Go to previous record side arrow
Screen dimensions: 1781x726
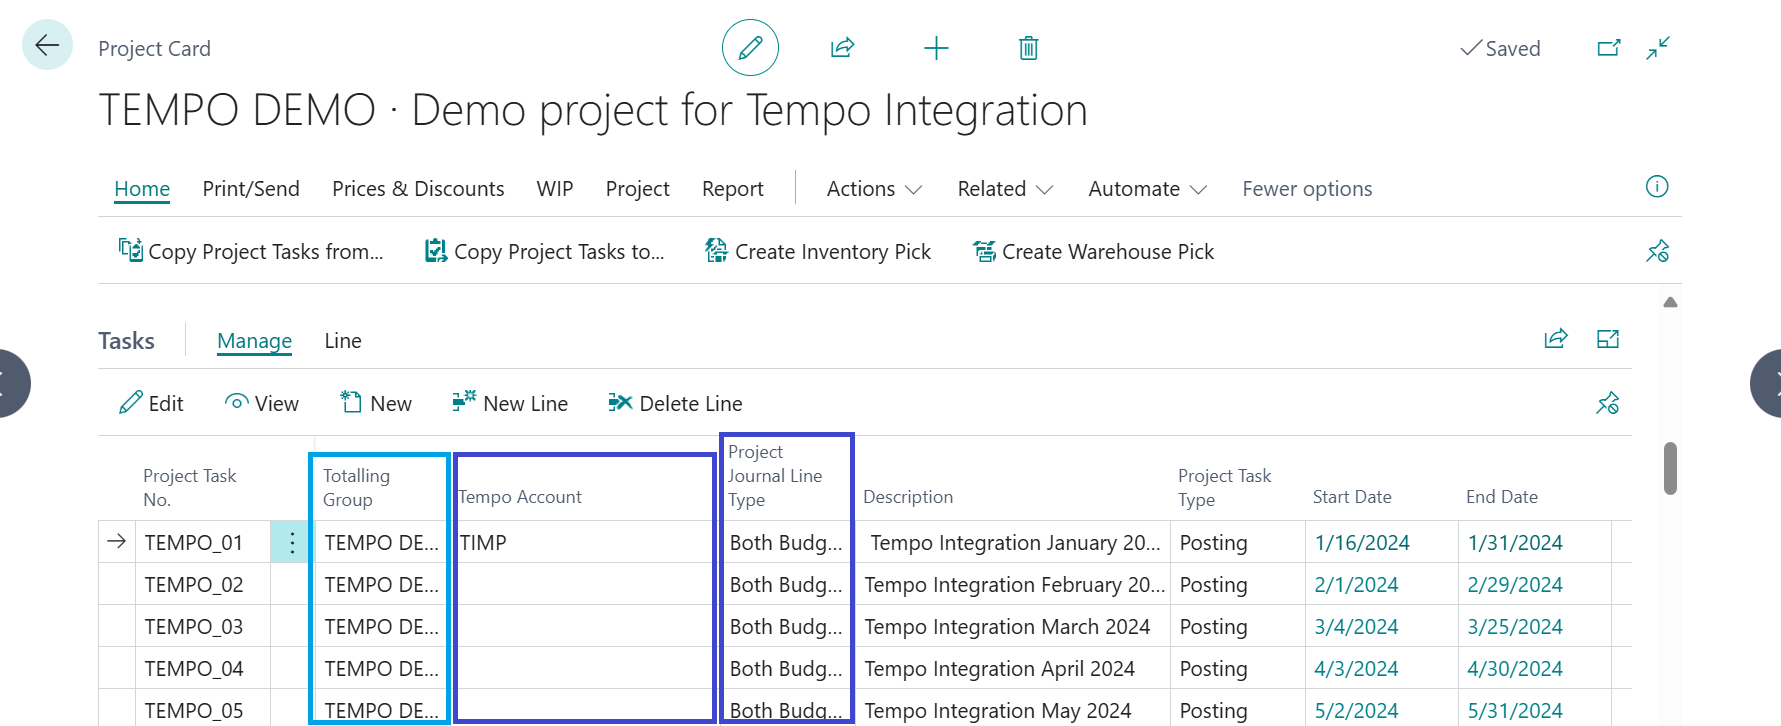(x=10, y=383)
